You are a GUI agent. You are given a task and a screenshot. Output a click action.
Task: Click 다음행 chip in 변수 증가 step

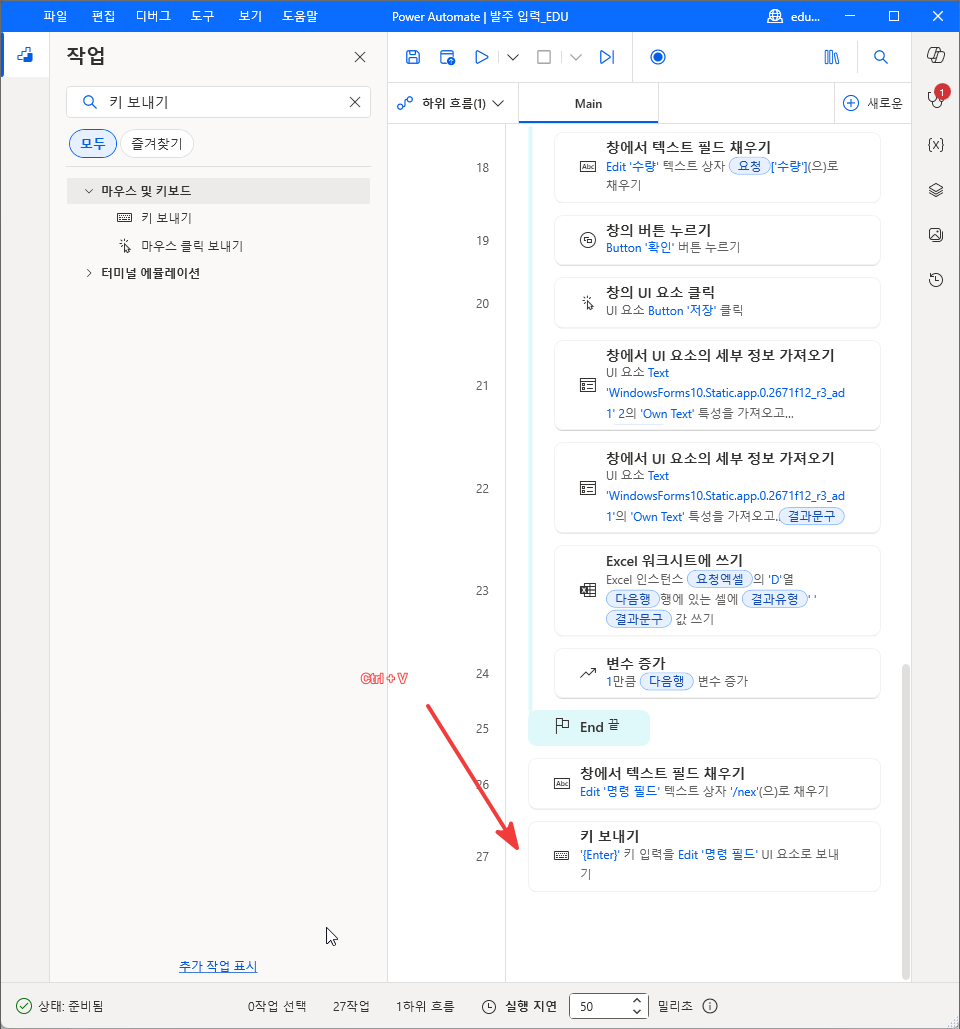click(x=667, y=681)
